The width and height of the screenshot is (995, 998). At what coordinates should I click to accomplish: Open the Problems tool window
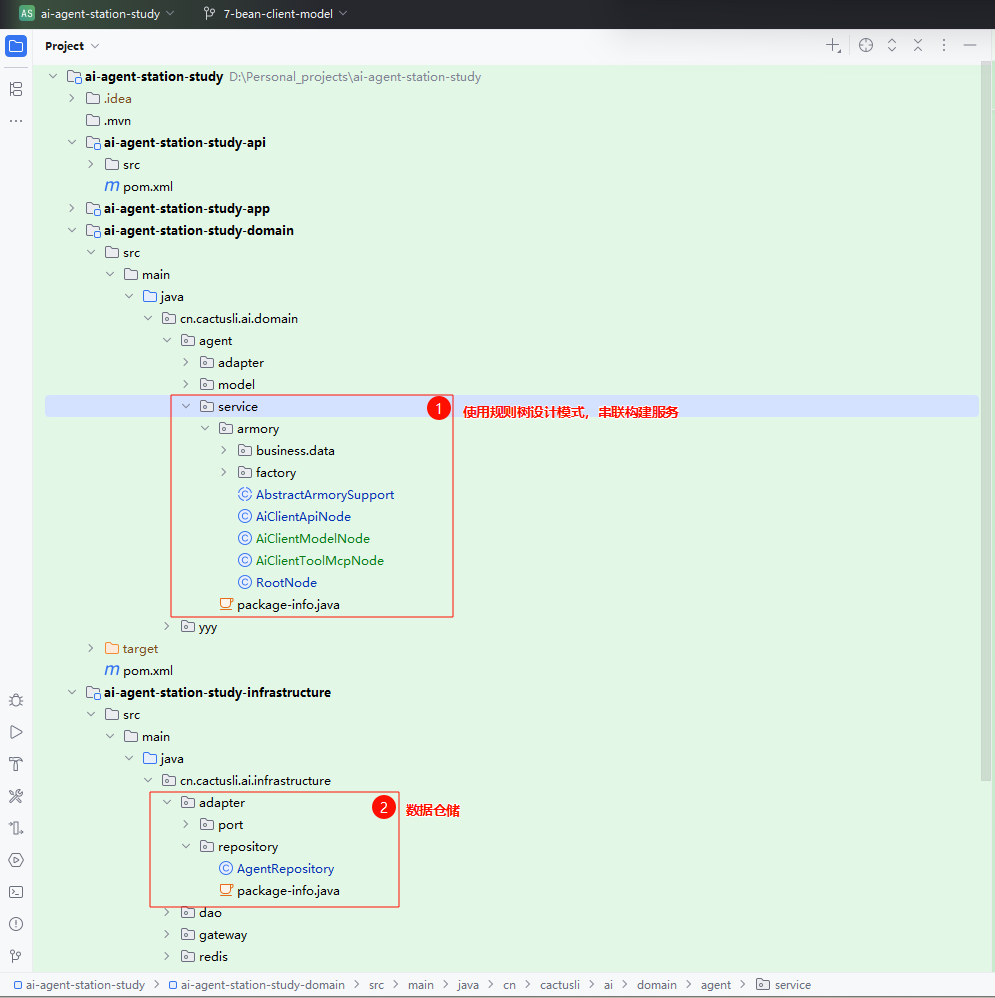pyautogui.click(x=16, y=924)
